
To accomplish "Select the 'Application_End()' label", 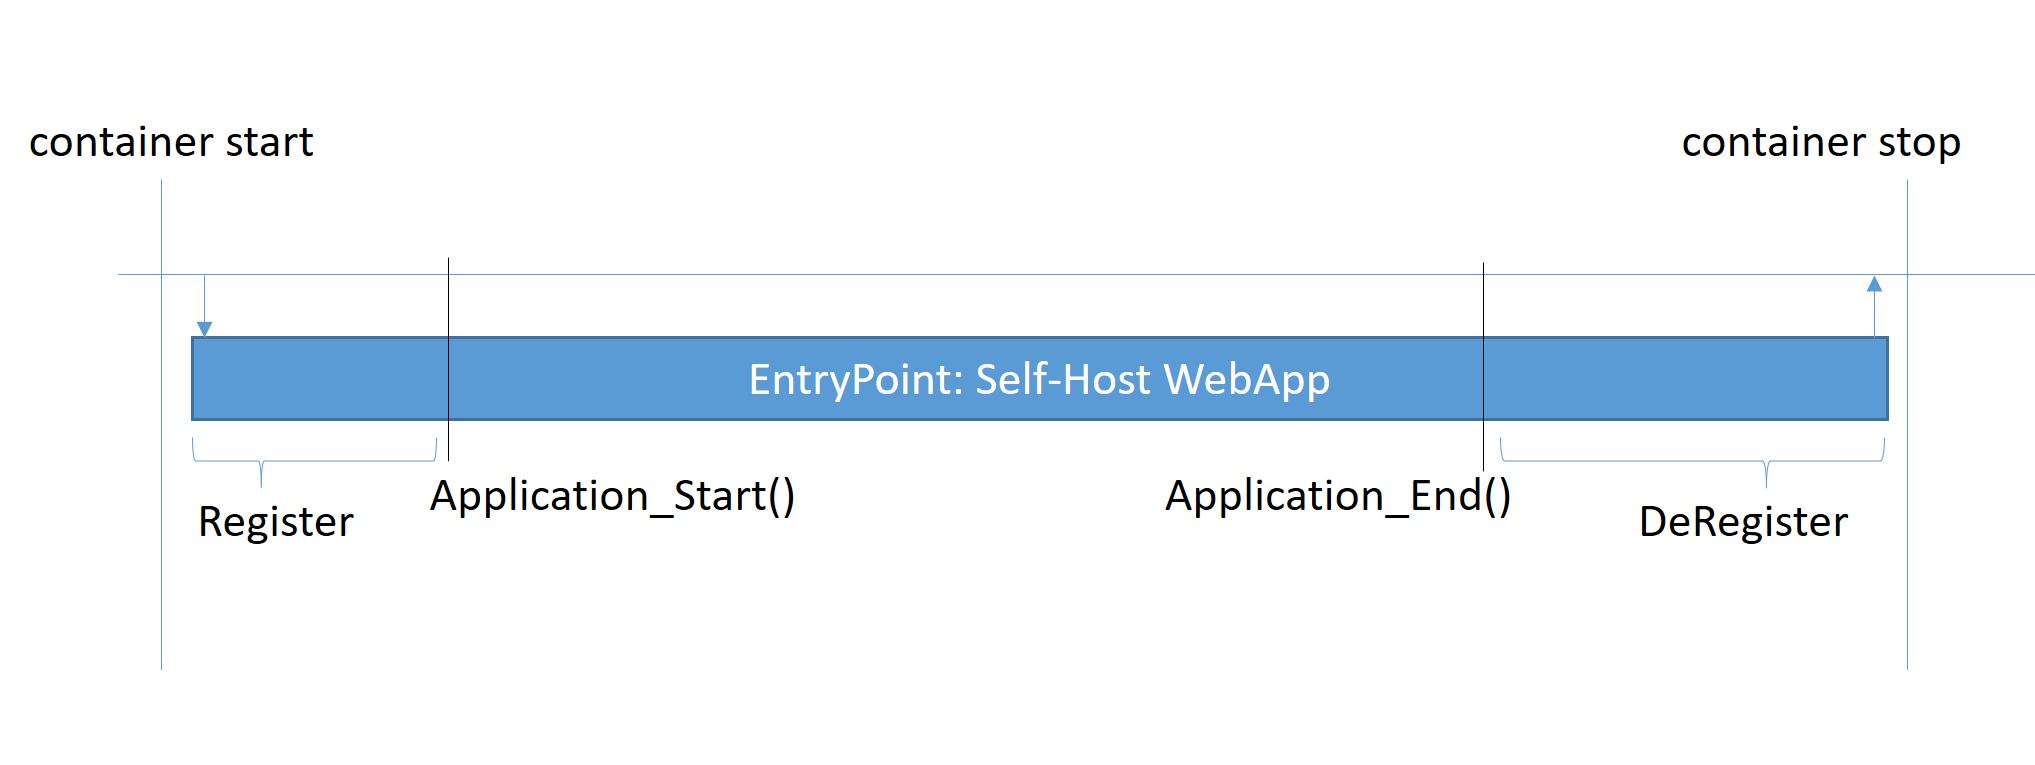I will tap(1337, 496).
